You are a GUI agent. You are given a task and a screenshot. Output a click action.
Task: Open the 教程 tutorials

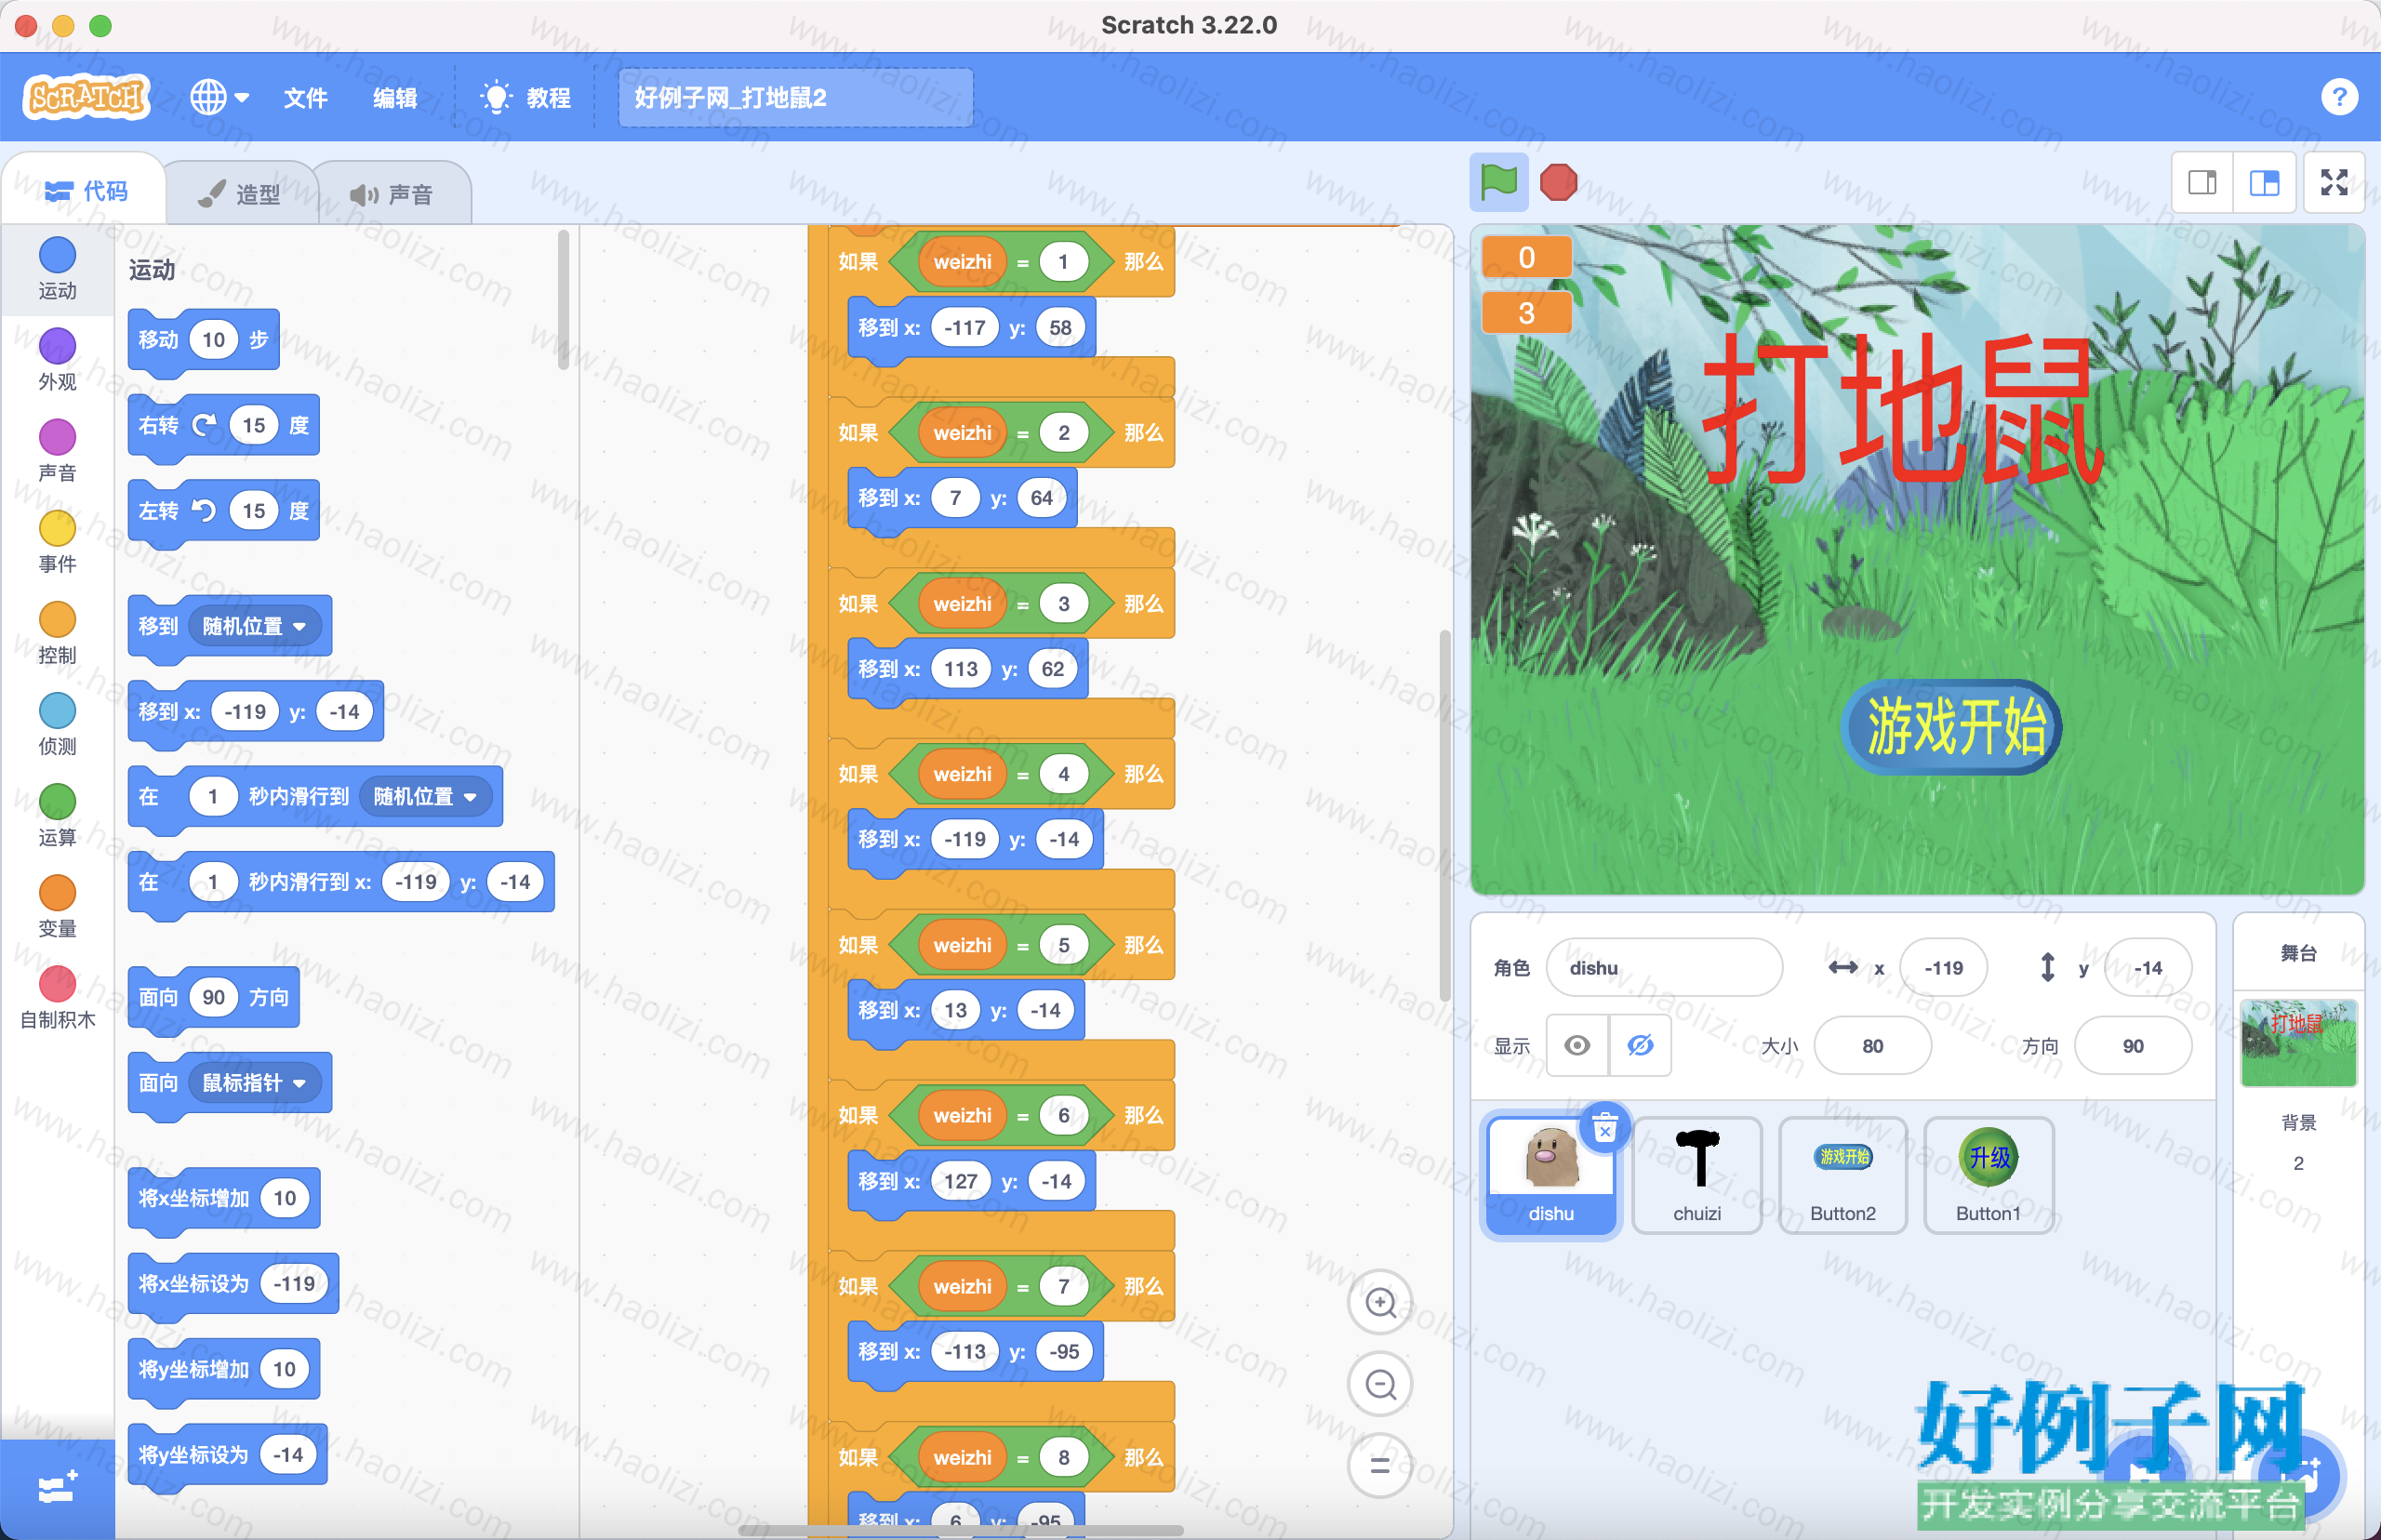pos(526,98)
